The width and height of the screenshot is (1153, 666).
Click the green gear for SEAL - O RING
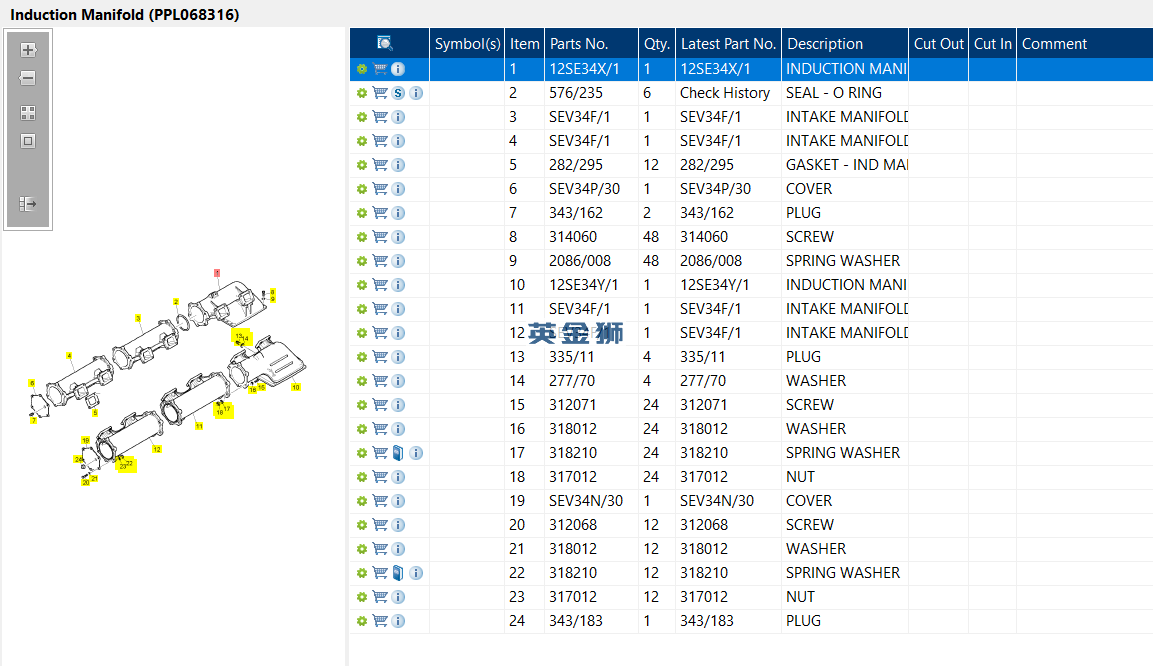(x=362, y=93)
